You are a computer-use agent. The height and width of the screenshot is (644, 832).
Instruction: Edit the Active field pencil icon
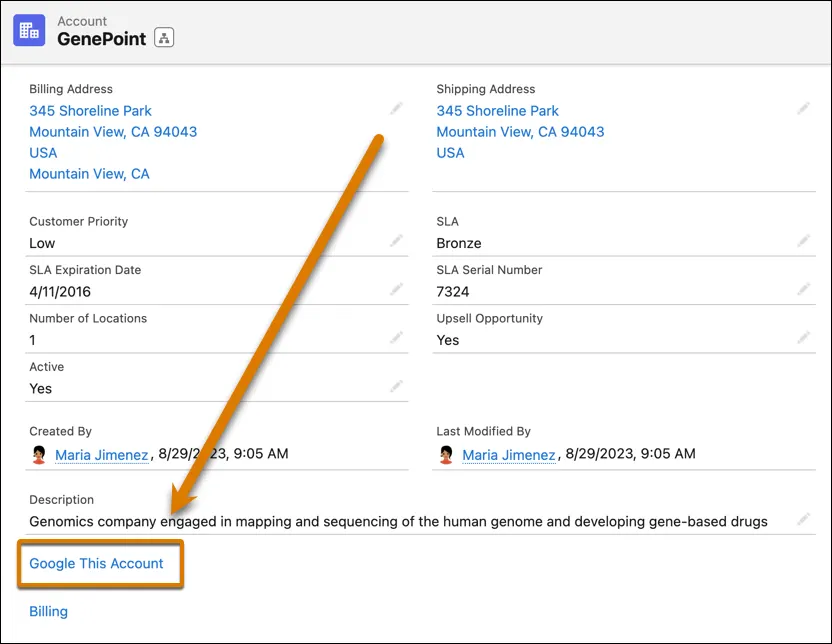397,386
